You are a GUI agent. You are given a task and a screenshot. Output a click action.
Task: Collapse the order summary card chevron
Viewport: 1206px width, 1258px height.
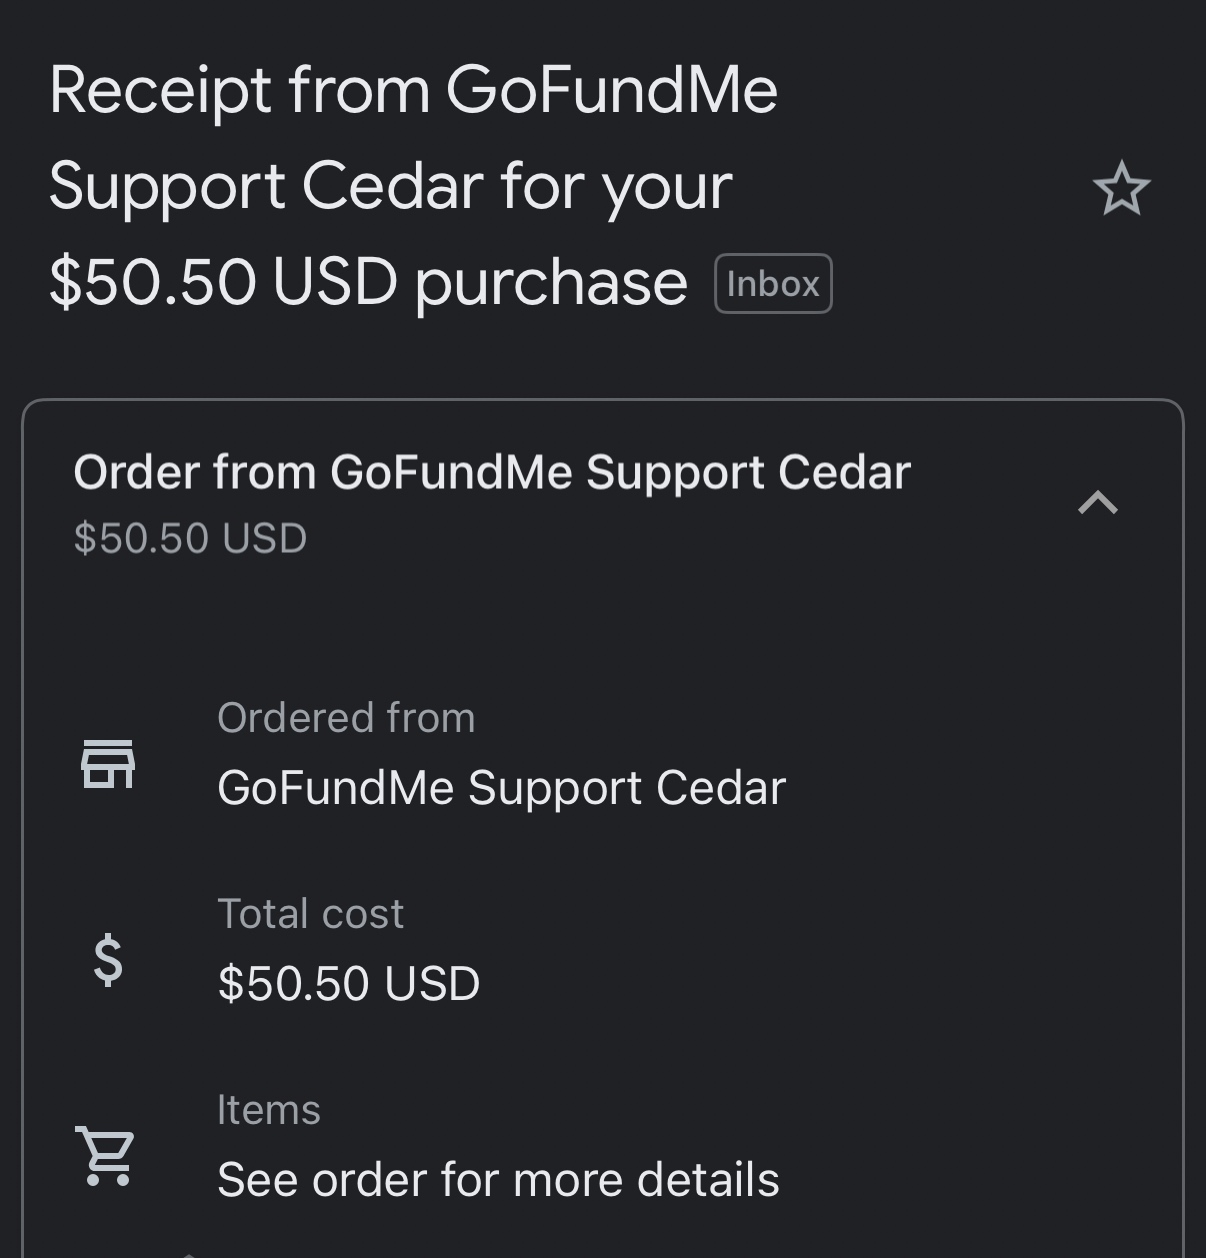point(1097,502)
